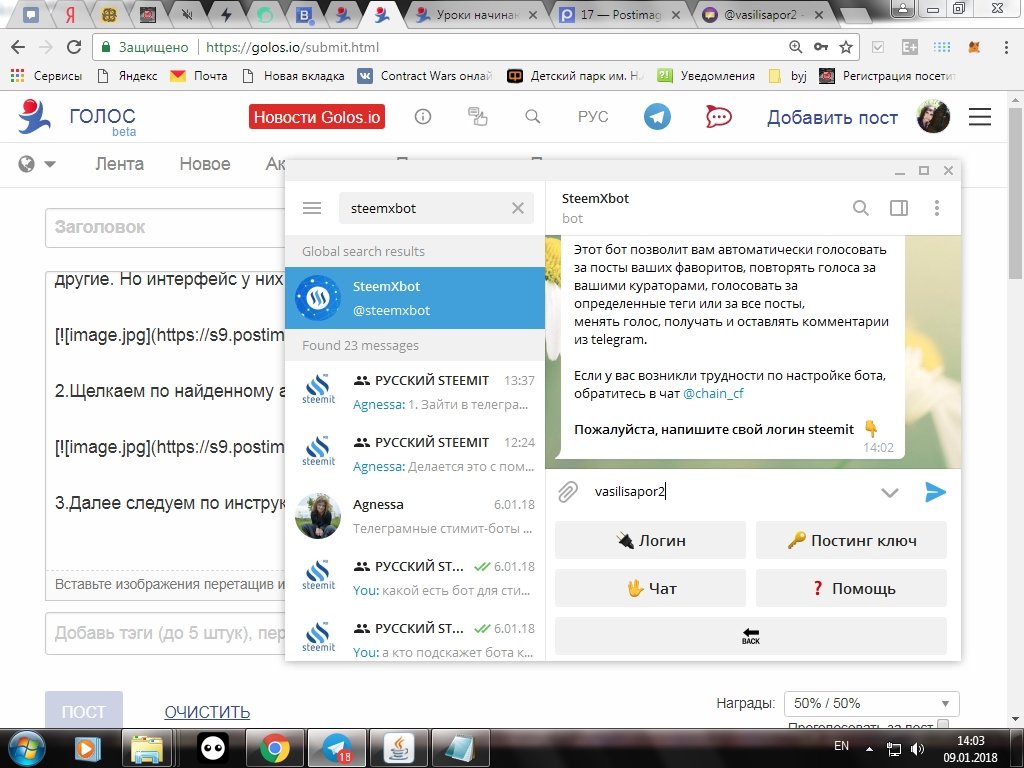The width and height of the screenshot is (1024, 768).
Task: Toggle the Telegram side panel icon
Action: pos(899,208)
